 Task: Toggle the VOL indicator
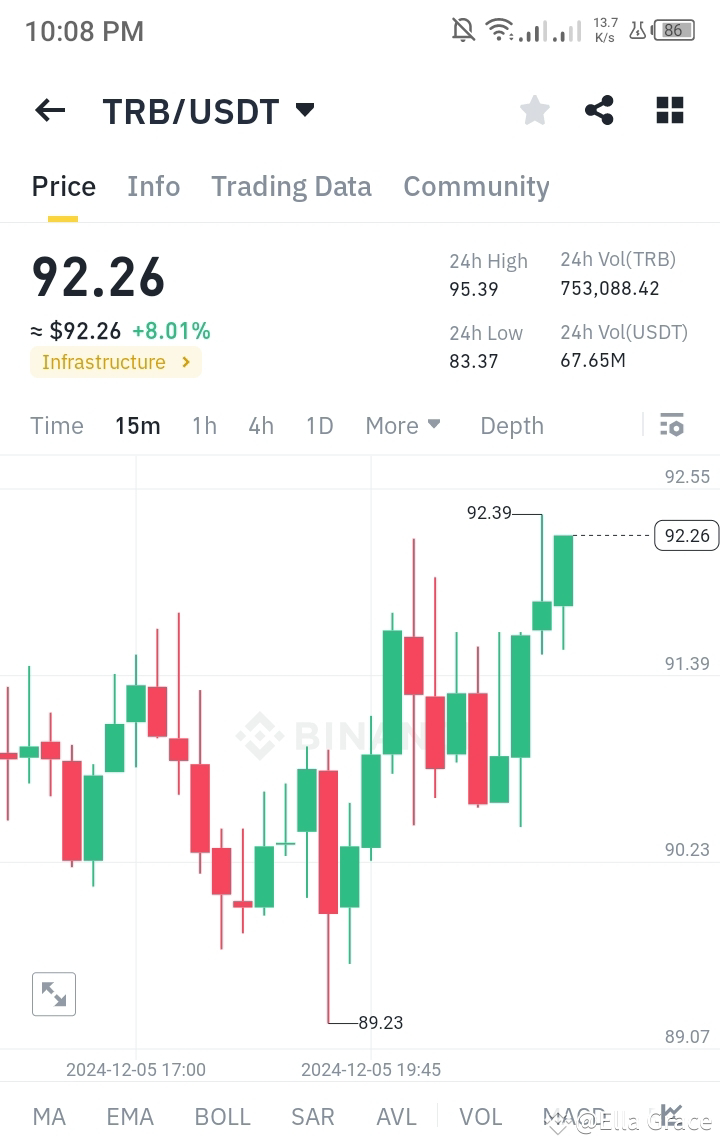[x=481, y=1116]
